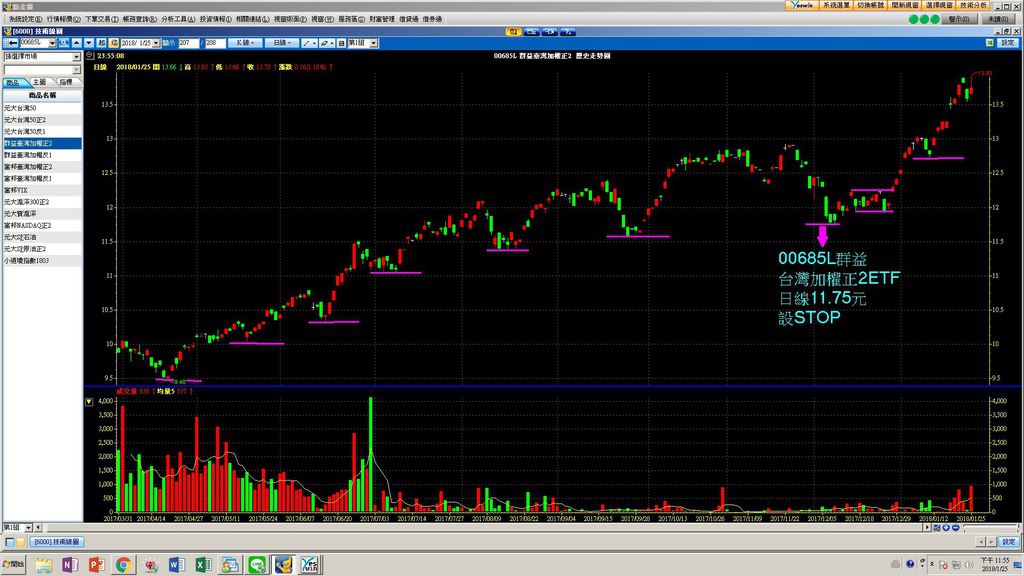Click the back arrow toolbar icon
Screen dimensions: 1024x576
tap(12, 43)
